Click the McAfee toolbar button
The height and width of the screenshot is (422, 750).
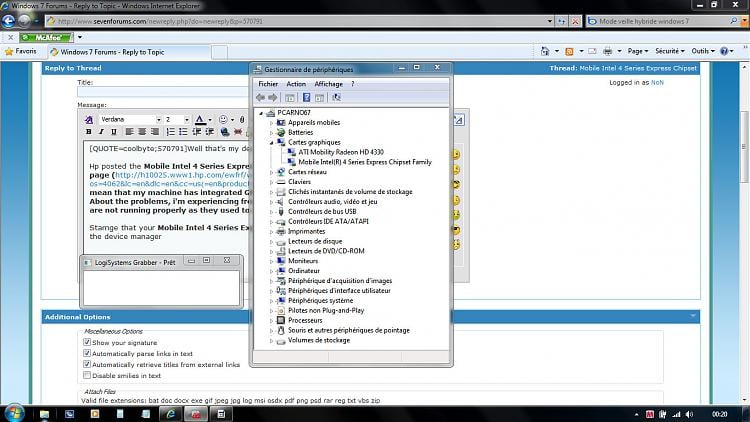pos(47,37)
